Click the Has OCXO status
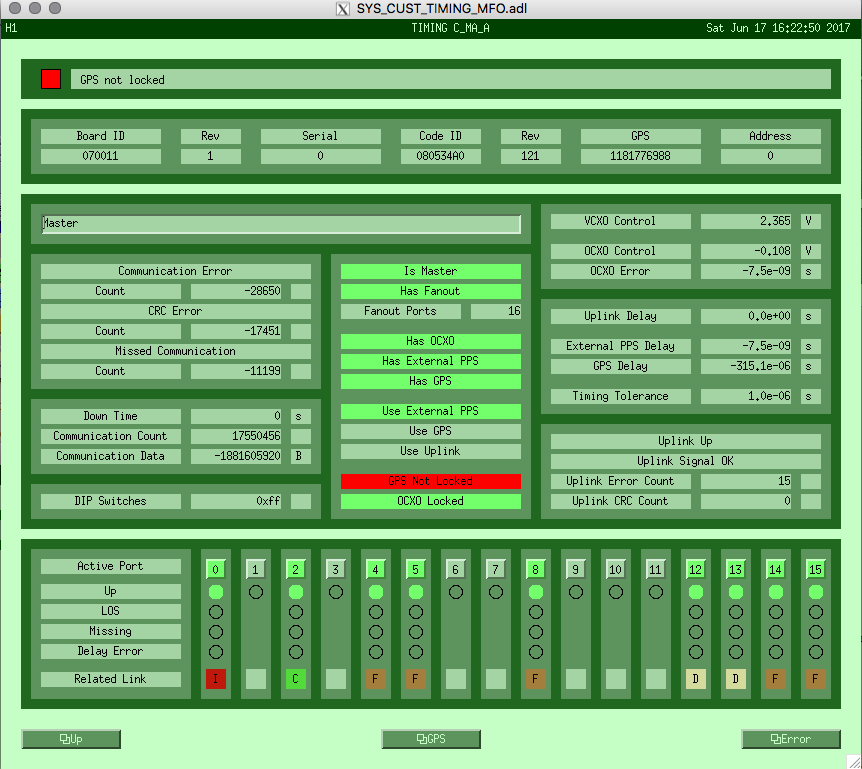862x769 pixels. pos(431,341)
